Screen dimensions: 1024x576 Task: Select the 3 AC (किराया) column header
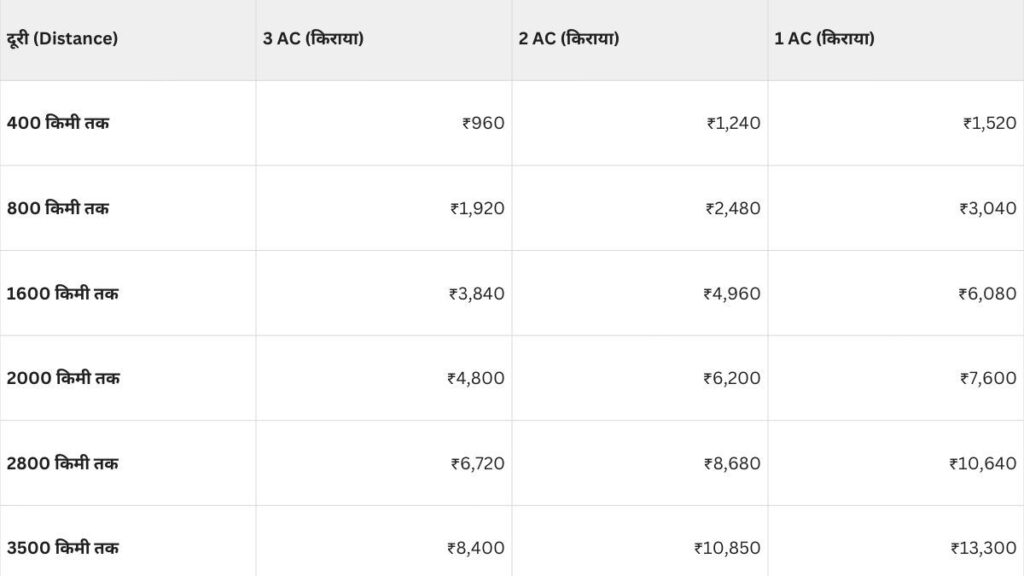tap(312, 39)
